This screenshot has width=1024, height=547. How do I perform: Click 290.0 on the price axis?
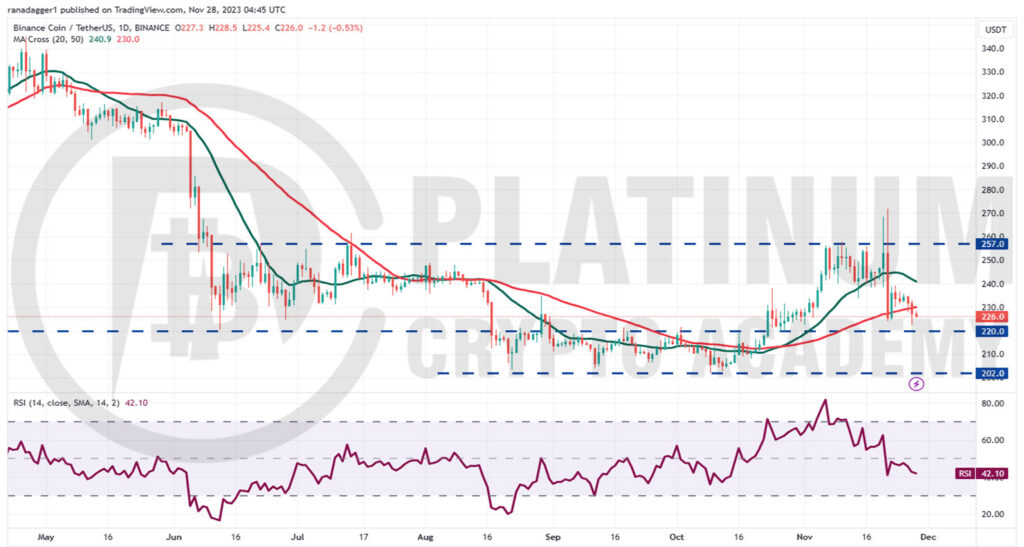click(x=993, y=166)
